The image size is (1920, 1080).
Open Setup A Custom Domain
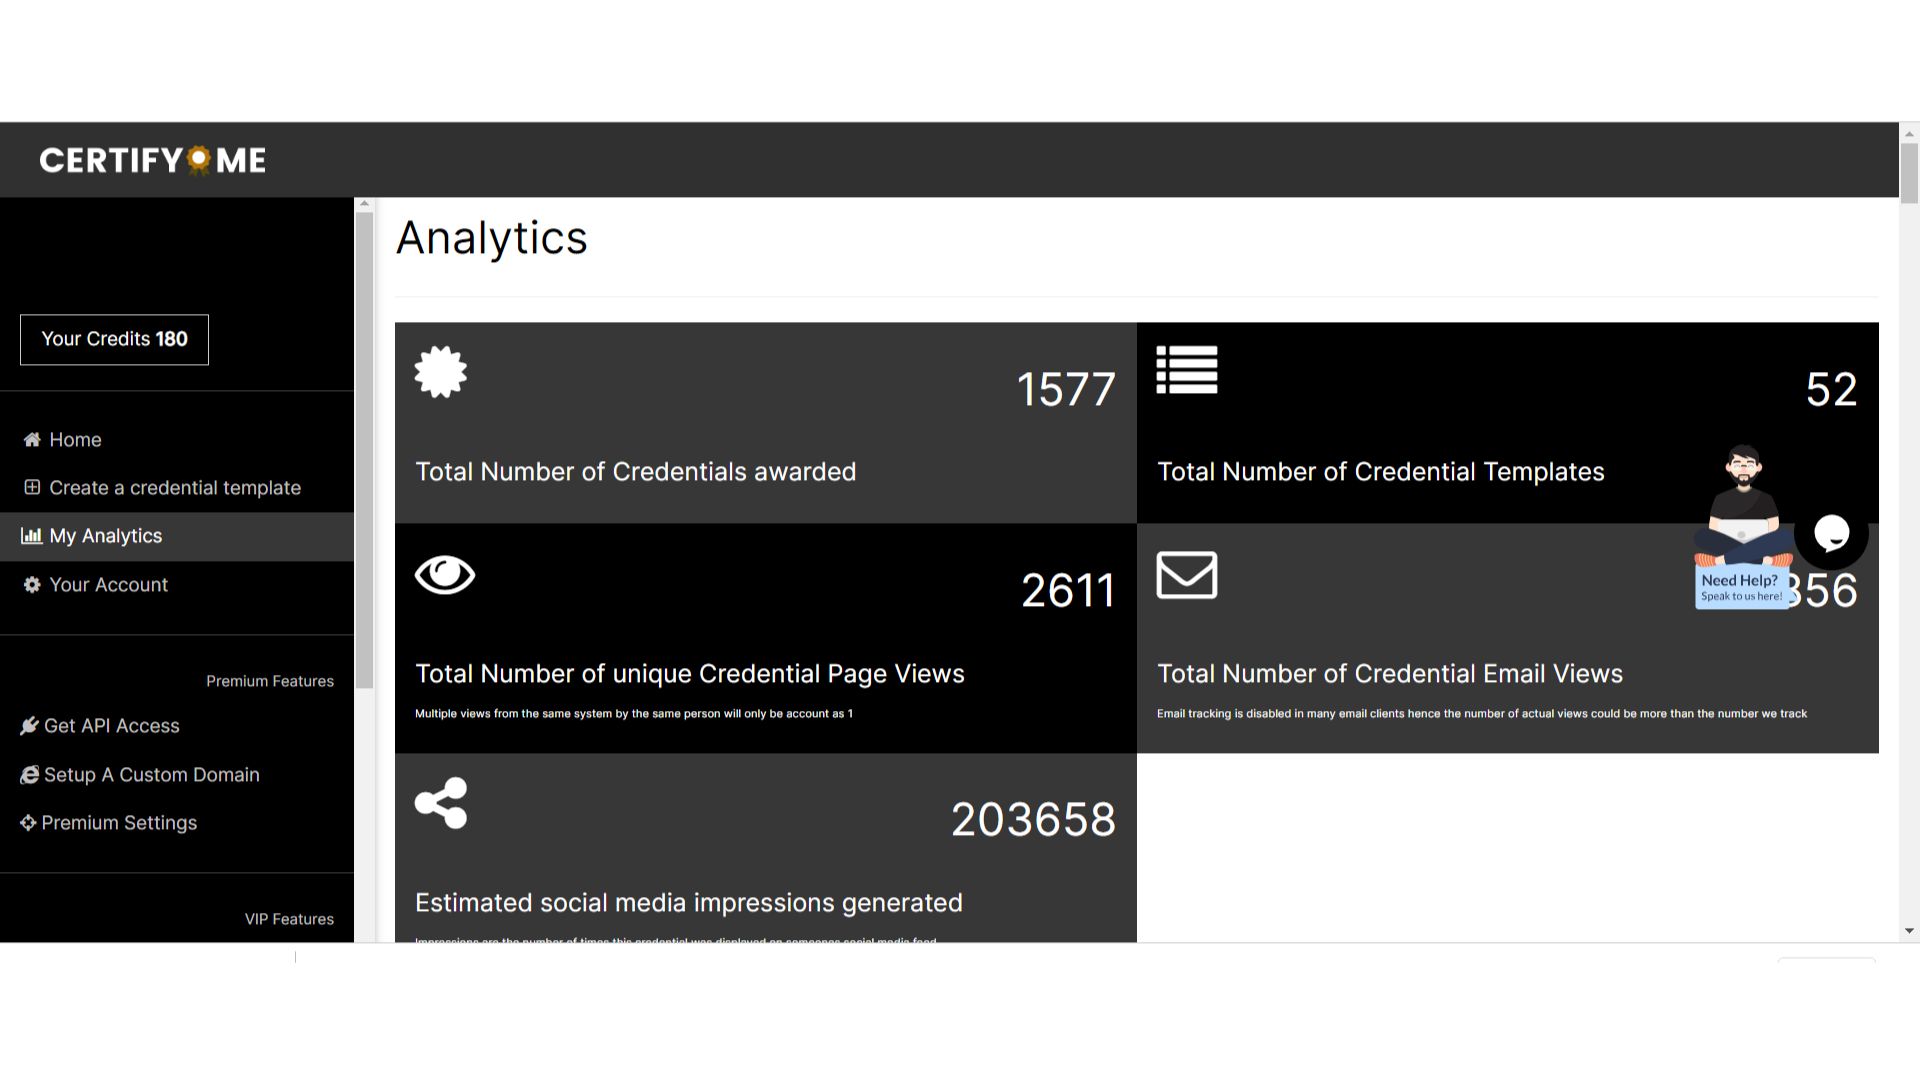click(151, 775)
